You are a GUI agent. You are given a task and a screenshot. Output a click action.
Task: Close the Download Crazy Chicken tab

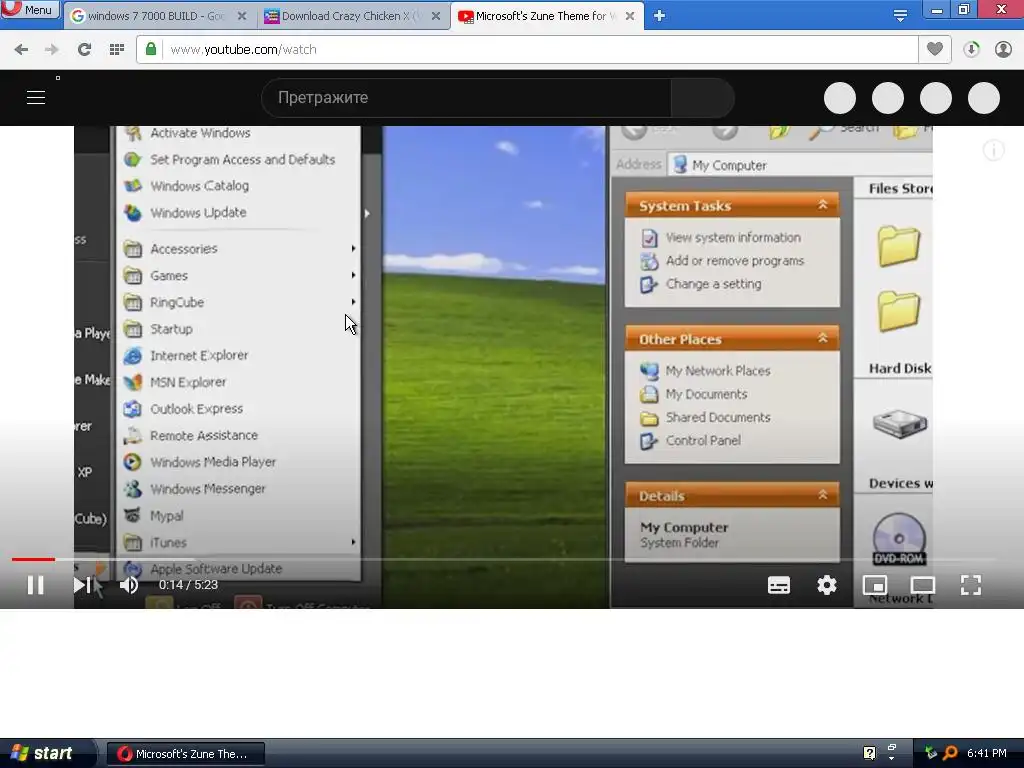click(x=436, y=16)
